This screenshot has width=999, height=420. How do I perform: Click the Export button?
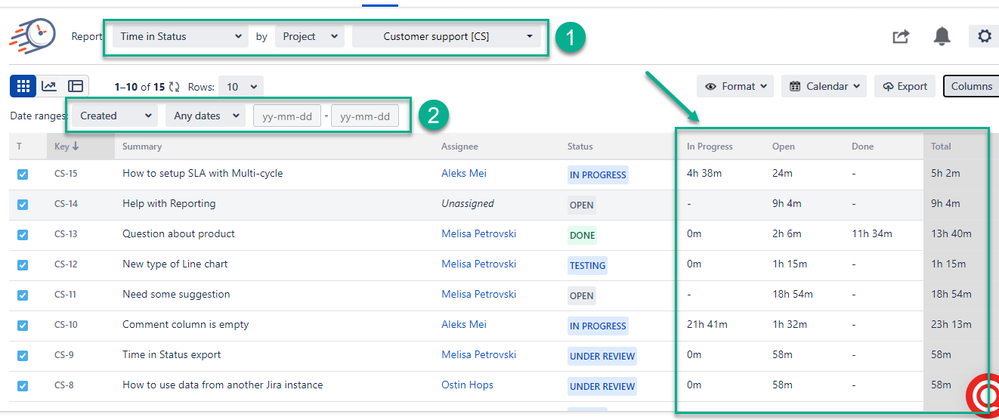coord(905,86)
